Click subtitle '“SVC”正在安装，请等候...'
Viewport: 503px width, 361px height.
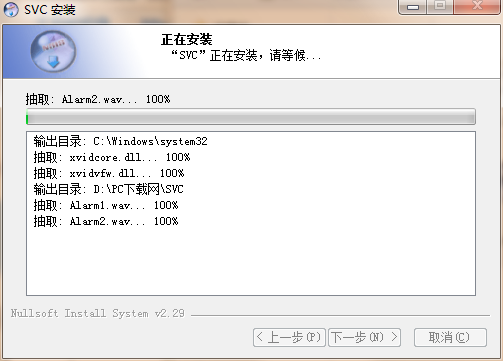point(246,55)
